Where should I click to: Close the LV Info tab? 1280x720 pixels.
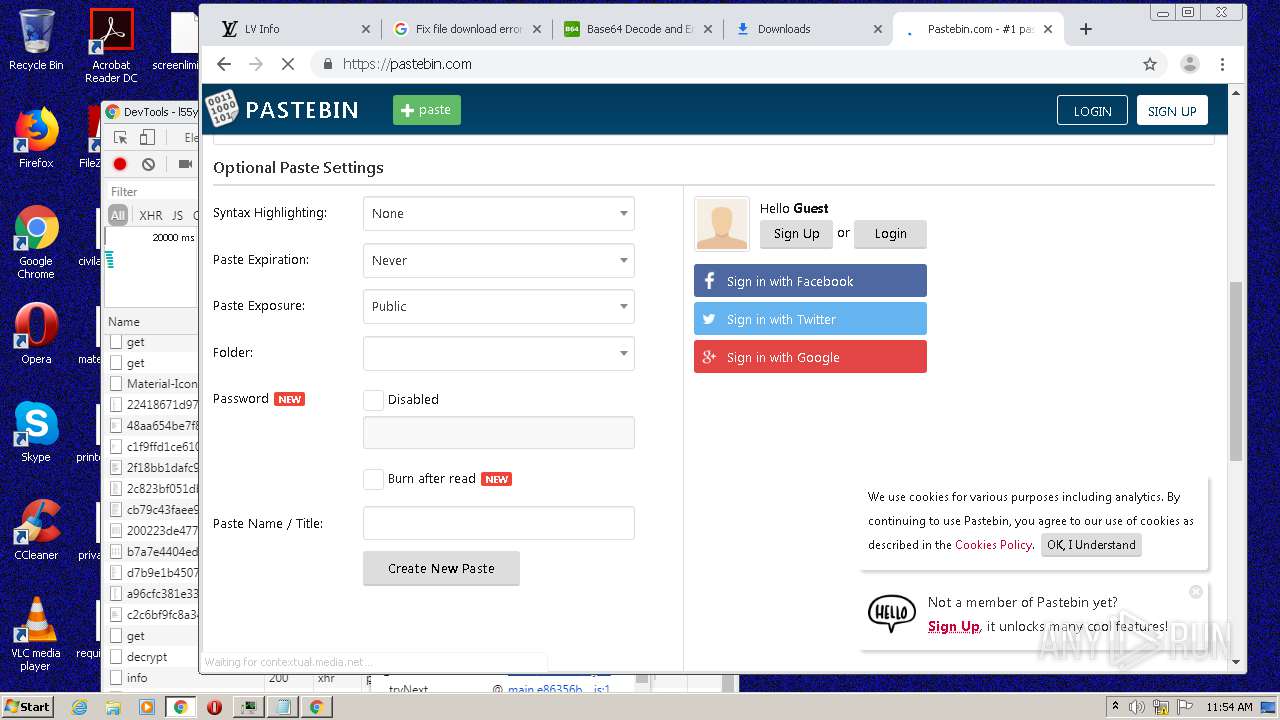tap(365, 29)
